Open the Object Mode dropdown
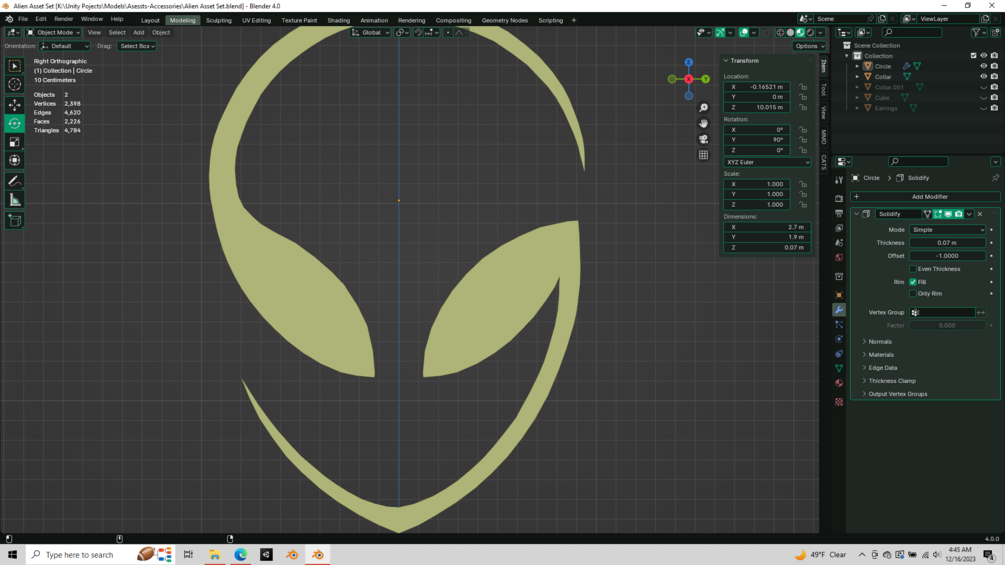The height and width of the screenshot is (565, 1005). pyautogui.click(x=53, y=33)
